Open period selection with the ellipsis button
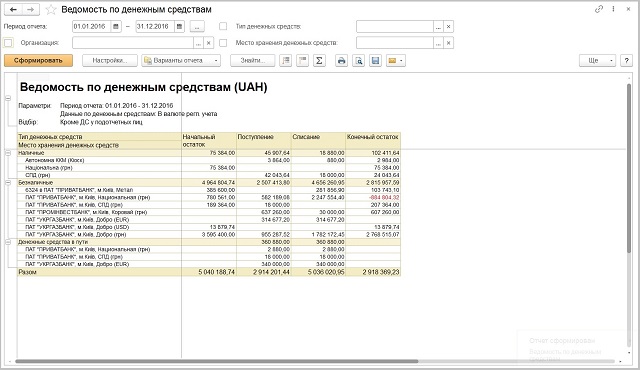 click(197, 27)
